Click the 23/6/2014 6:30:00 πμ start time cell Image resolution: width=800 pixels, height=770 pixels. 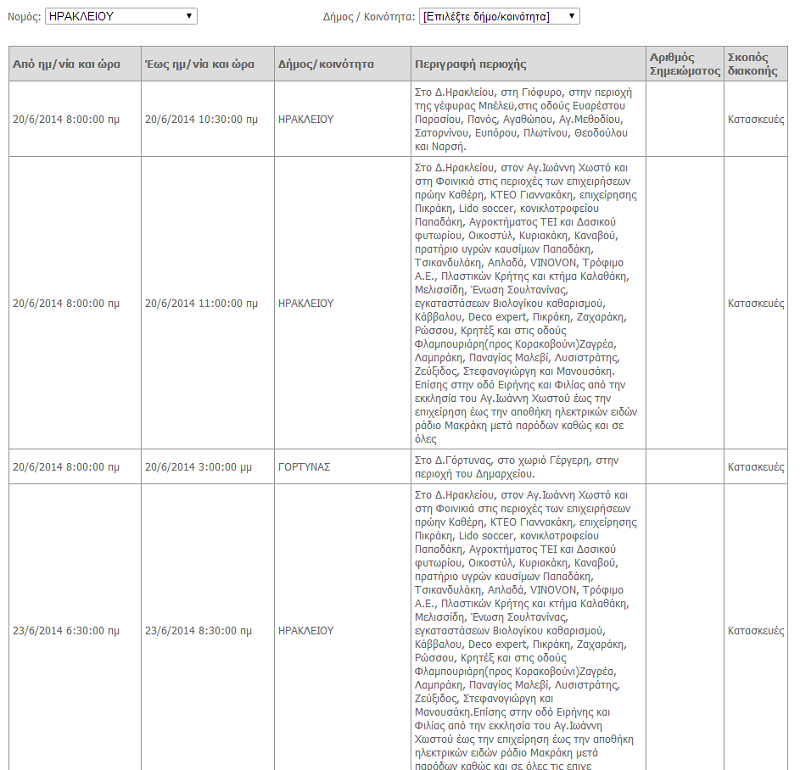point(66,631)
